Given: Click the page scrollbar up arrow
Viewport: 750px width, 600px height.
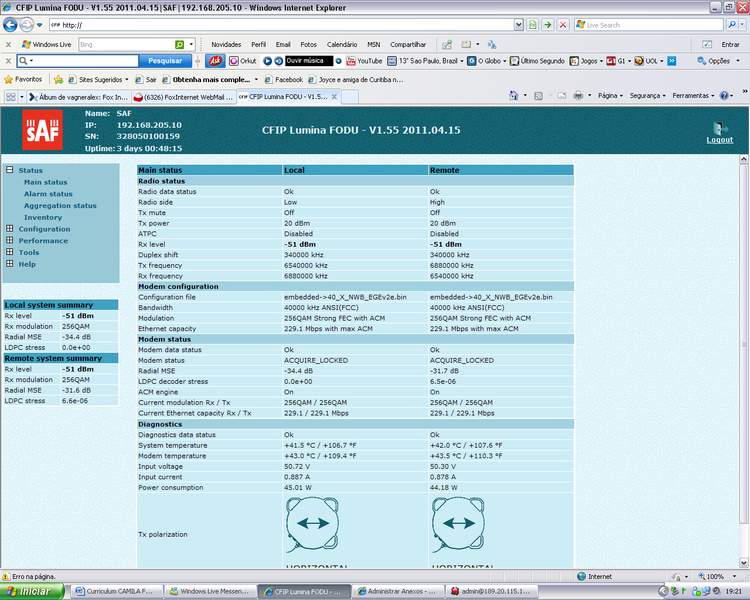Looking at the screenshot, I should point(744,159).
